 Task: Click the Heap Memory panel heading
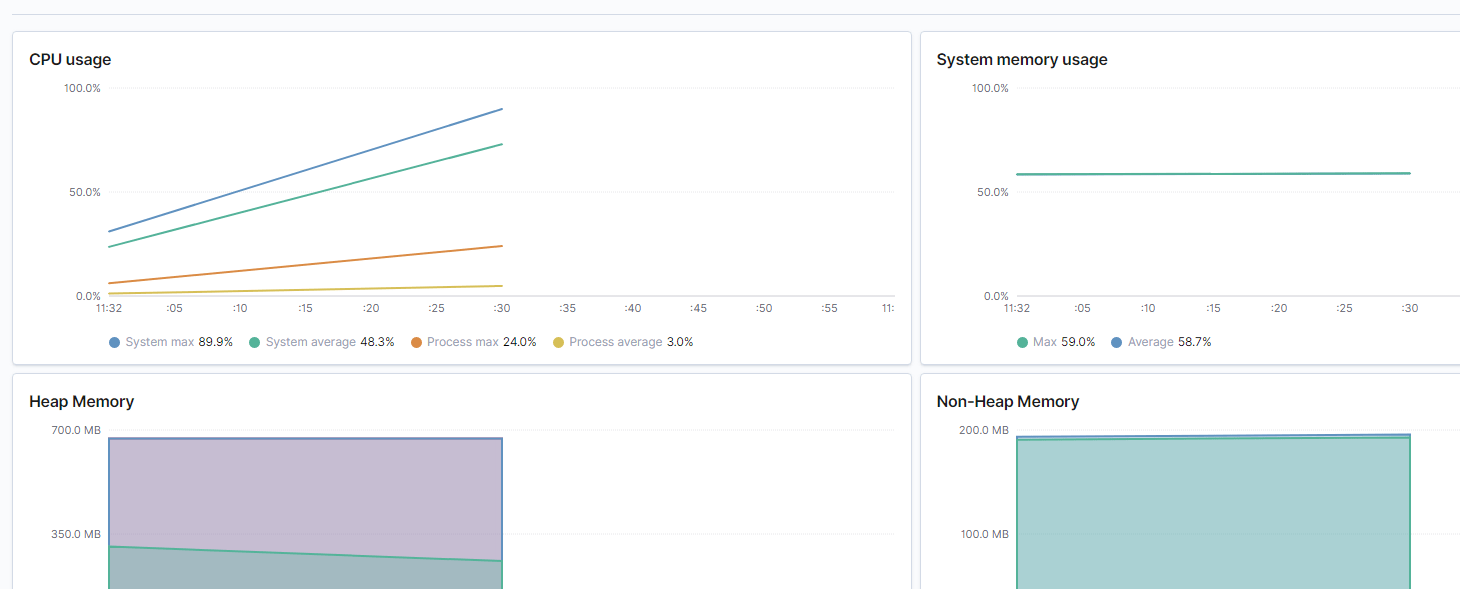81,401
